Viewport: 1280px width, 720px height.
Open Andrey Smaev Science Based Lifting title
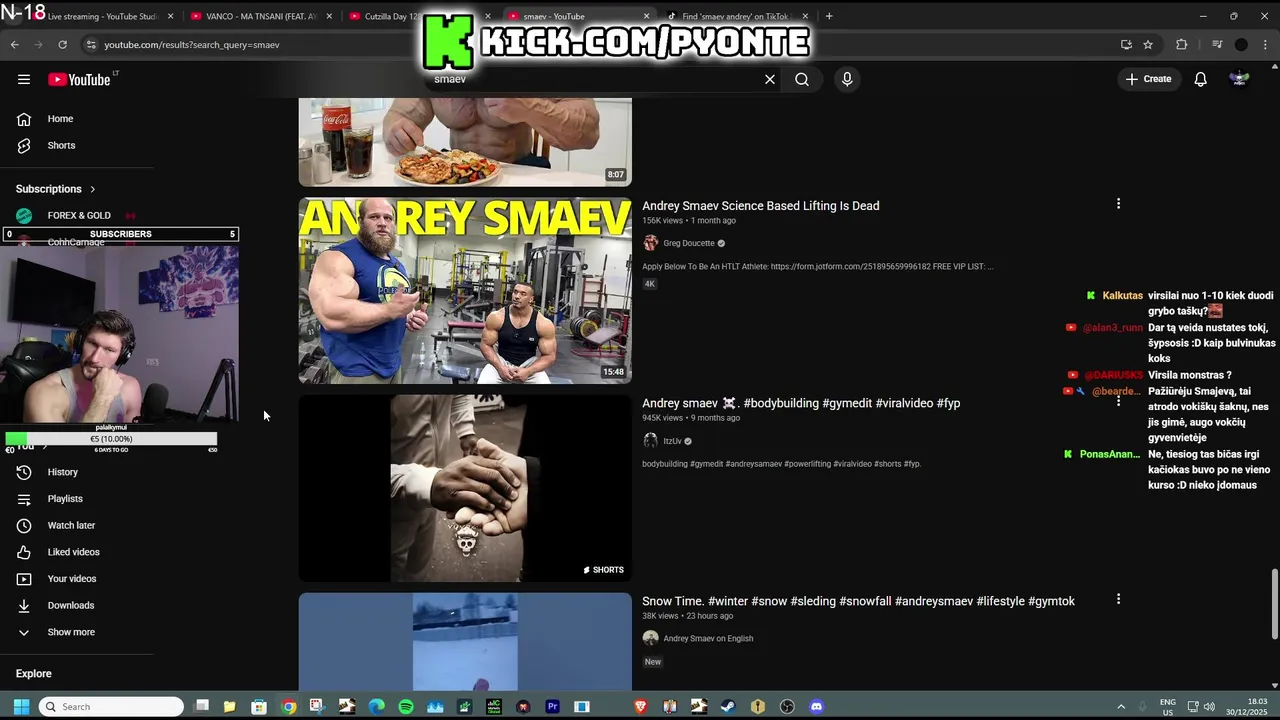pyautogui.click(x=760, y=206)
